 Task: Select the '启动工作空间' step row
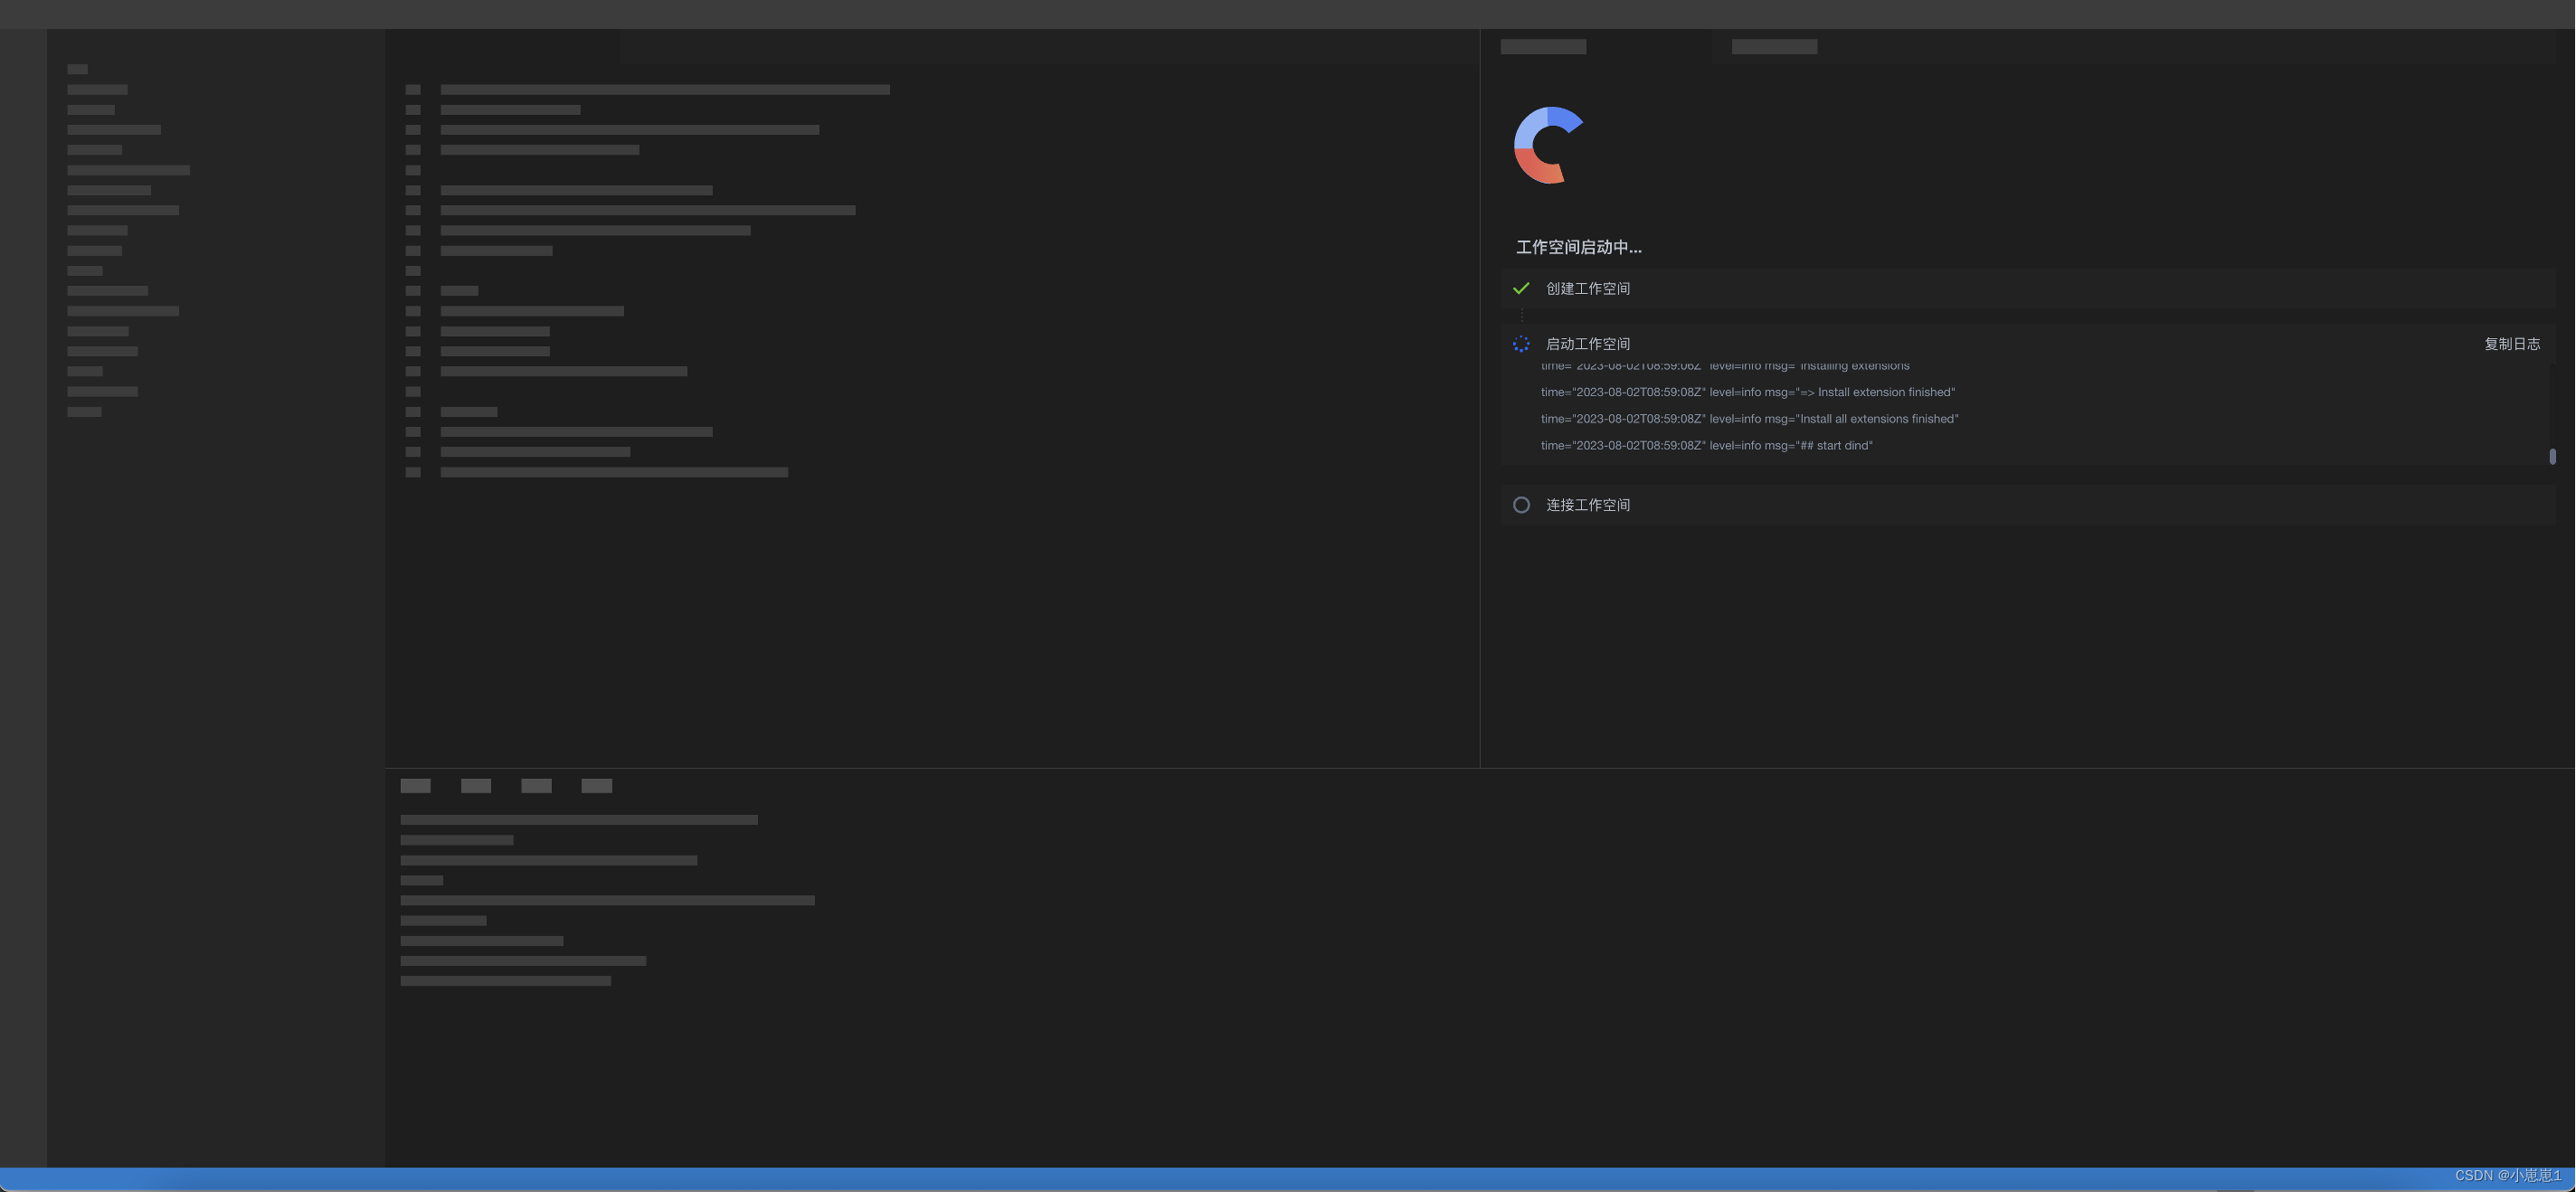pyautogui.click(x=2028, y=344)
